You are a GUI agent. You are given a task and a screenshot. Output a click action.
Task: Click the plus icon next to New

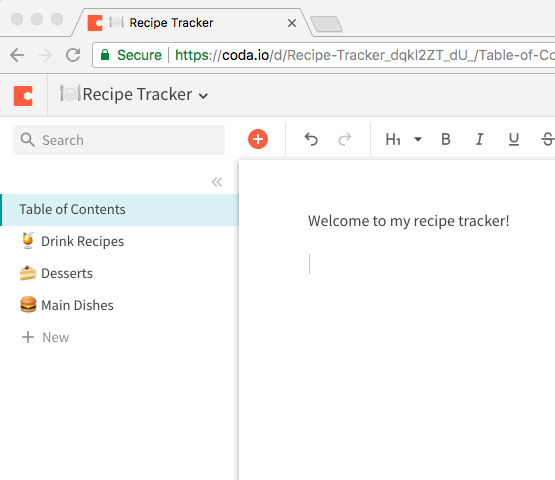coord(28,337)
